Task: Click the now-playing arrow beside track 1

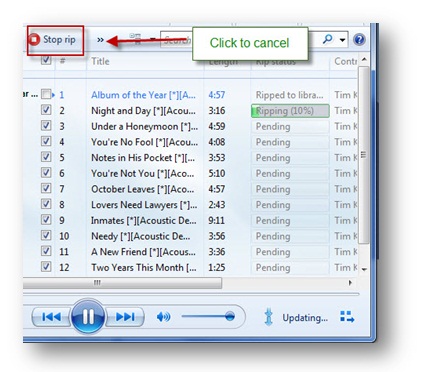Action: click(x=53, y=95)
